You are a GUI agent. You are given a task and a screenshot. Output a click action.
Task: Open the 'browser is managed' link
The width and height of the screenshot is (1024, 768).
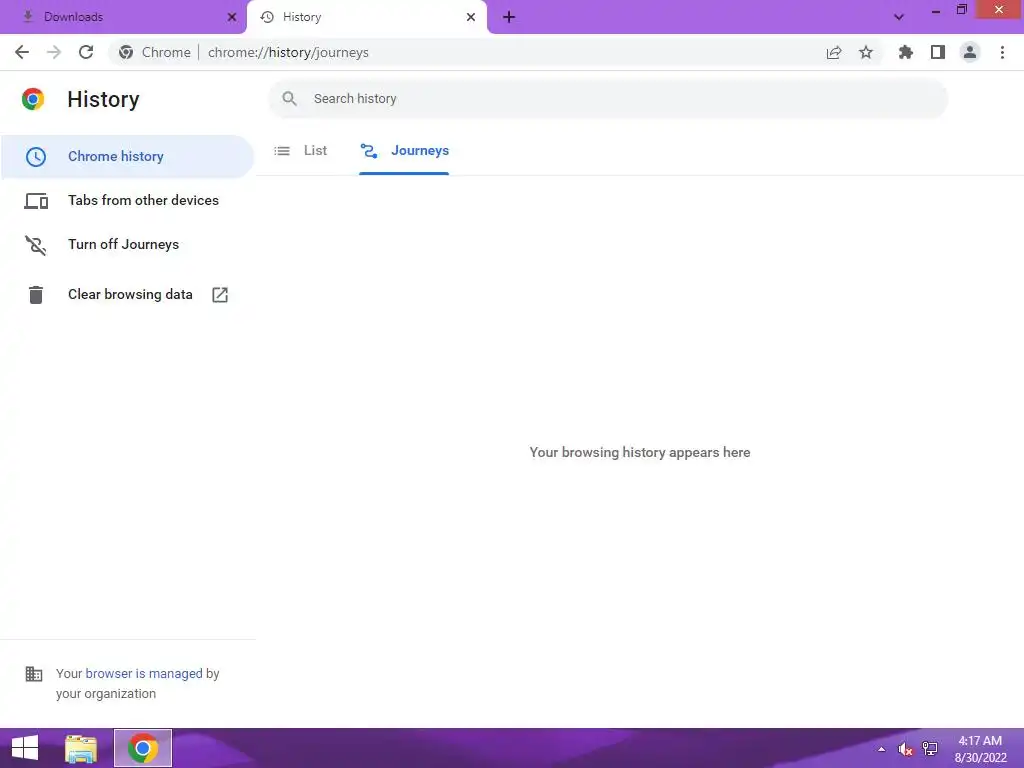click(144, 673)
